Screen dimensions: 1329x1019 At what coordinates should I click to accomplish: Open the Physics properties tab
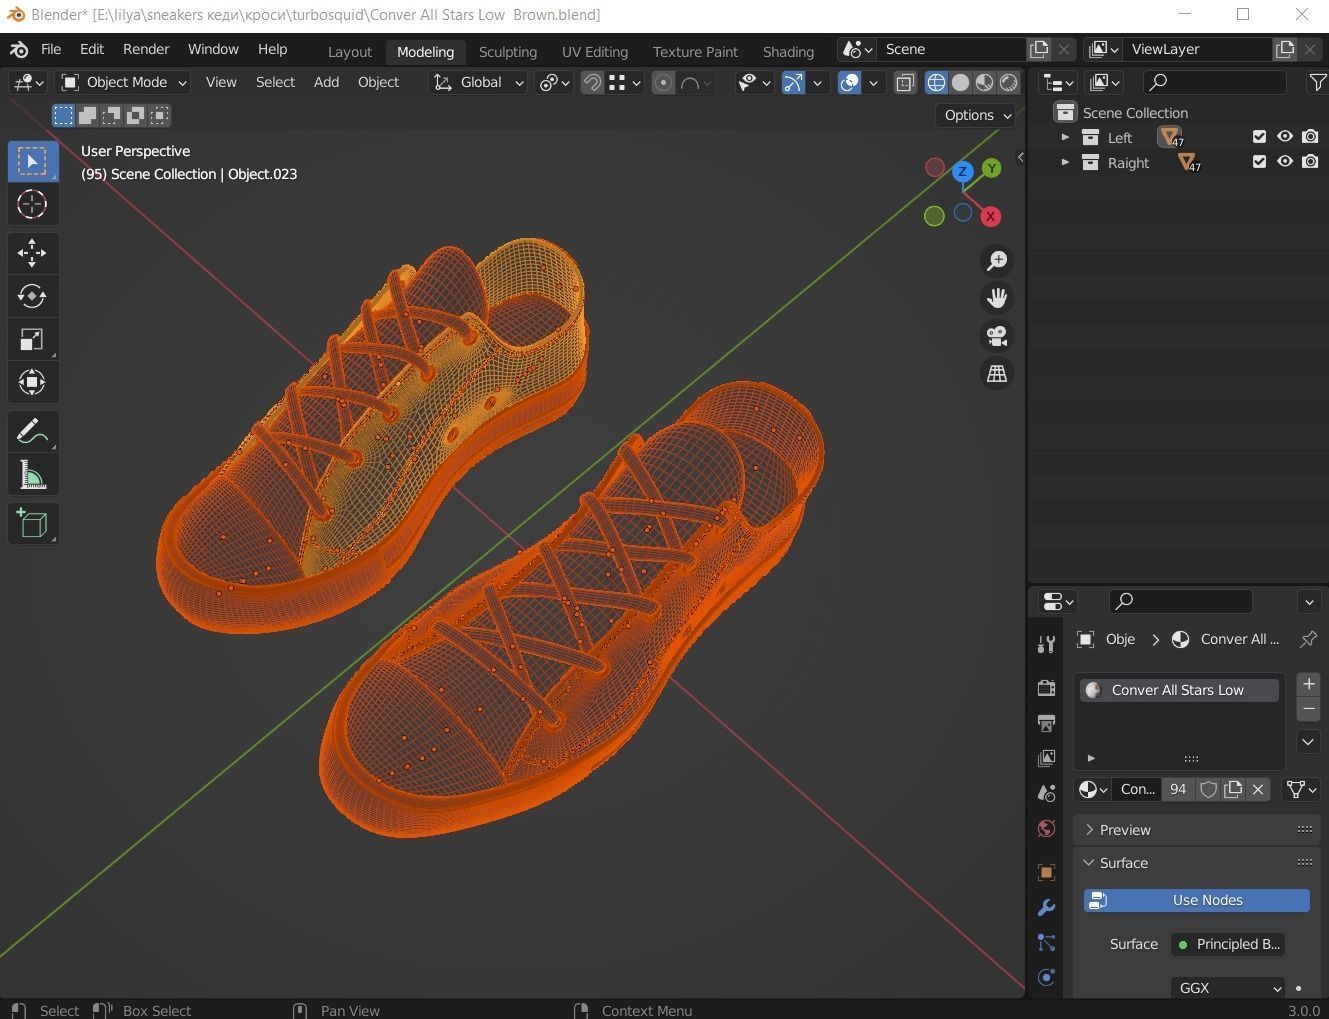[x=1046, y=977]
